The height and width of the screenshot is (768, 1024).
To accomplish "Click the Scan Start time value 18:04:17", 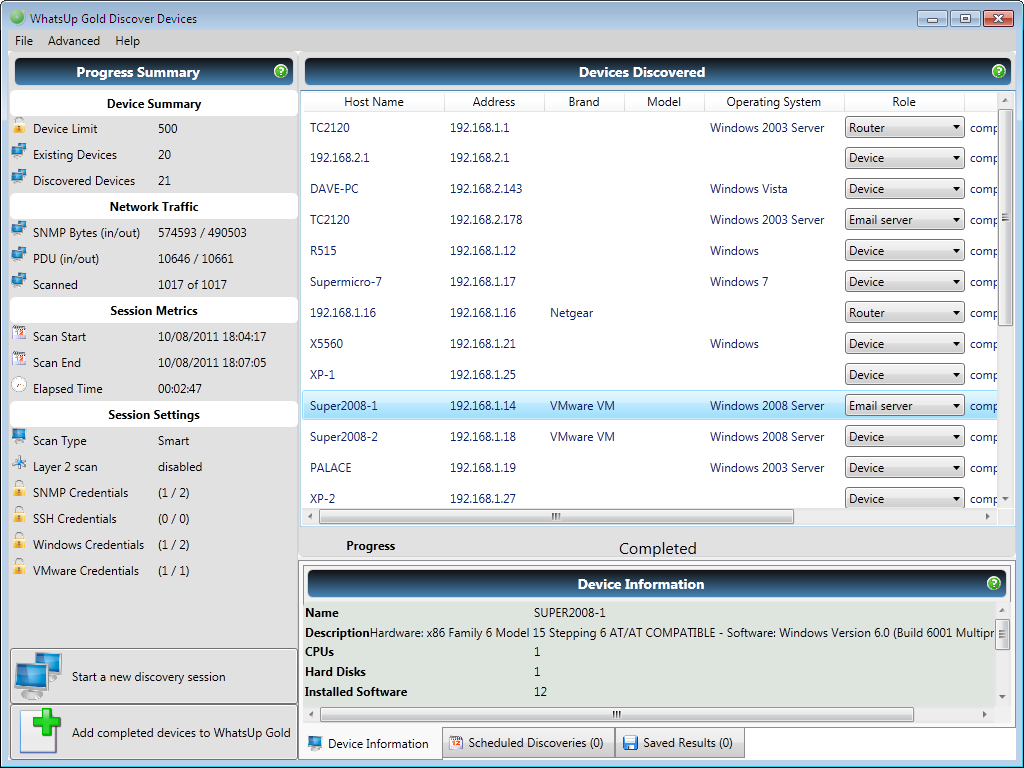I will pyautogui.click(x=242, y=336).
